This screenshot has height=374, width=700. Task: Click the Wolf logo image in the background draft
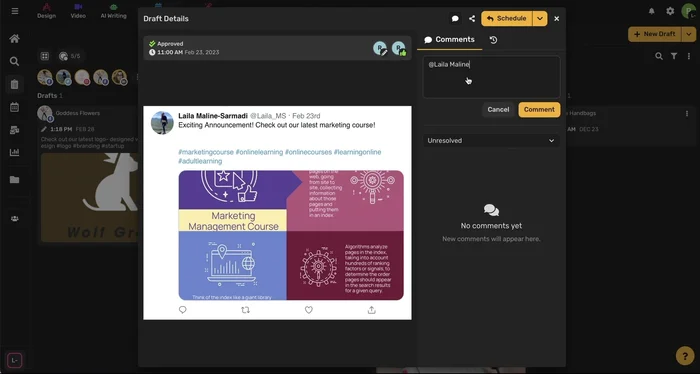tap(89, 197)
